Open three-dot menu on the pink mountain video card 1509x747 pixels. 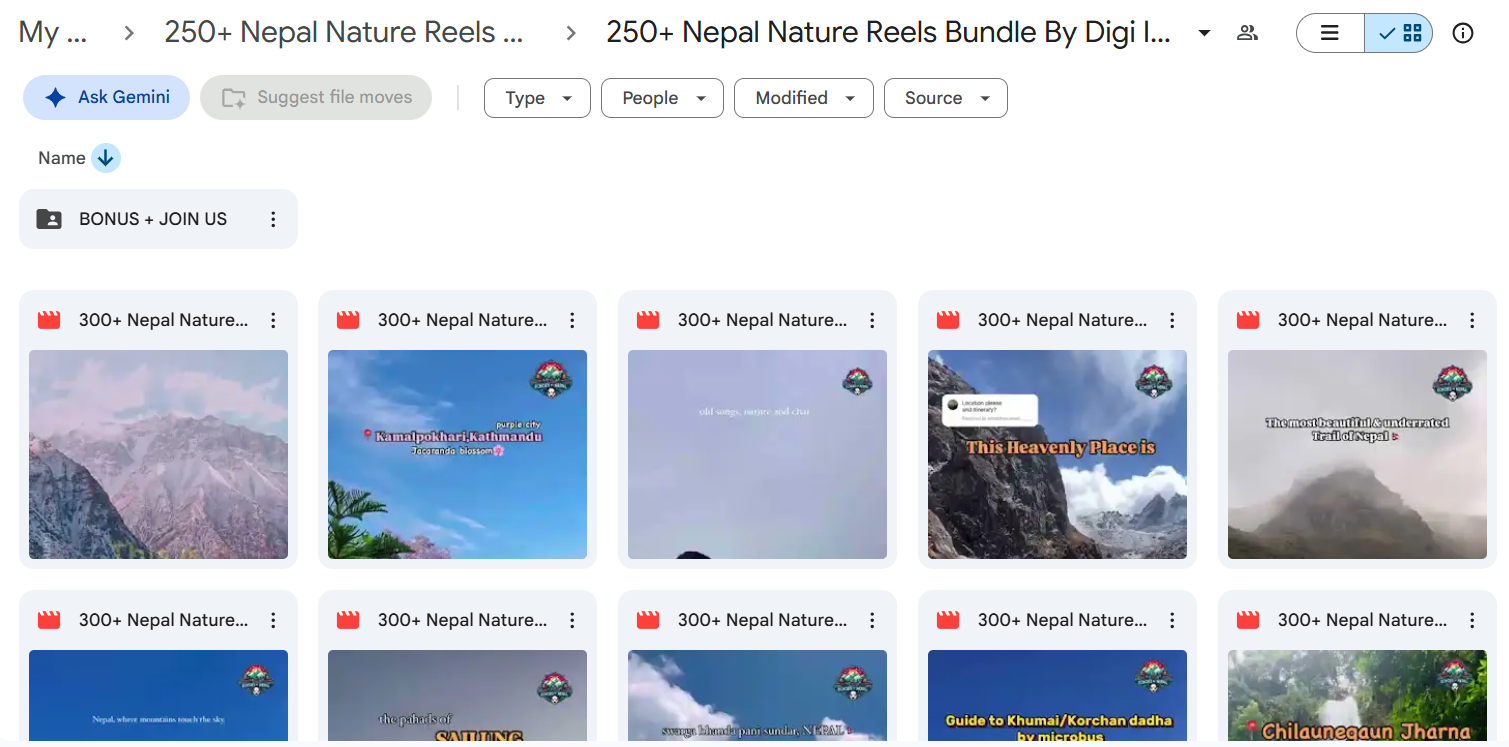coord(273,320)
